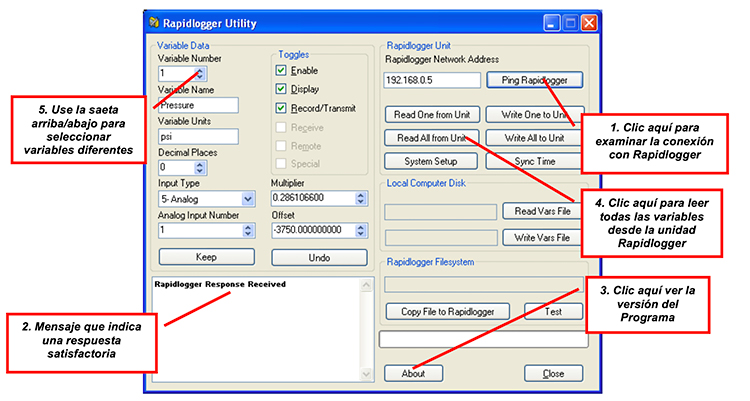Click 'Rapidlogger Response Received' message text
Viewport: 750px width, 401px height.
click(220, 284)
